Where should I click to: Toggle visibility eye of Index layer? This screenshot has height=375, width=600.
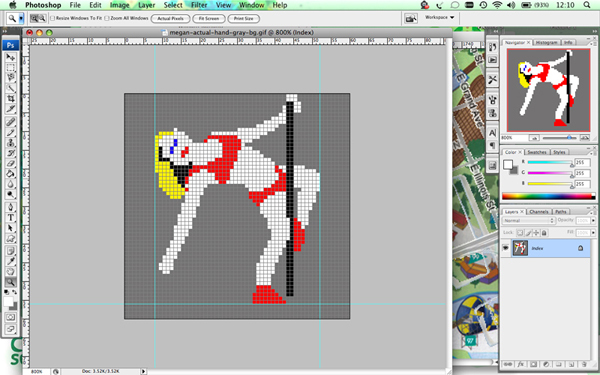pyautogui.click(x=505, y=248)
